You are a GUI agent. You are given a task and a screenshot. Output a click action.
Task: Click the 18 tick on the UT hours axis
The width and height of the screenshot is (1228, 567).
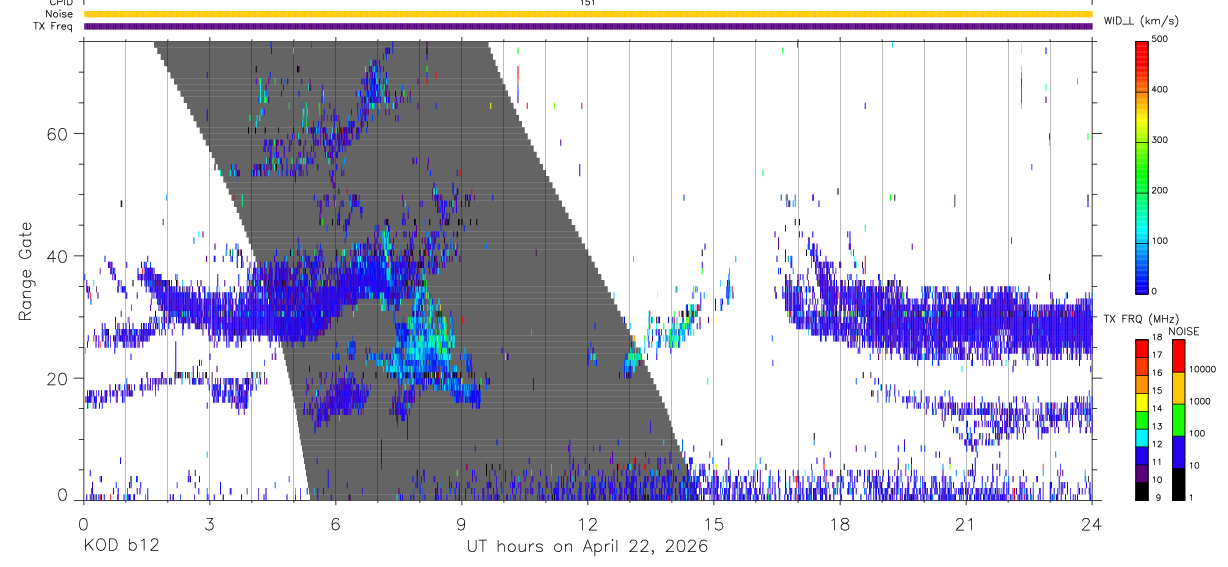pos(840,524)
